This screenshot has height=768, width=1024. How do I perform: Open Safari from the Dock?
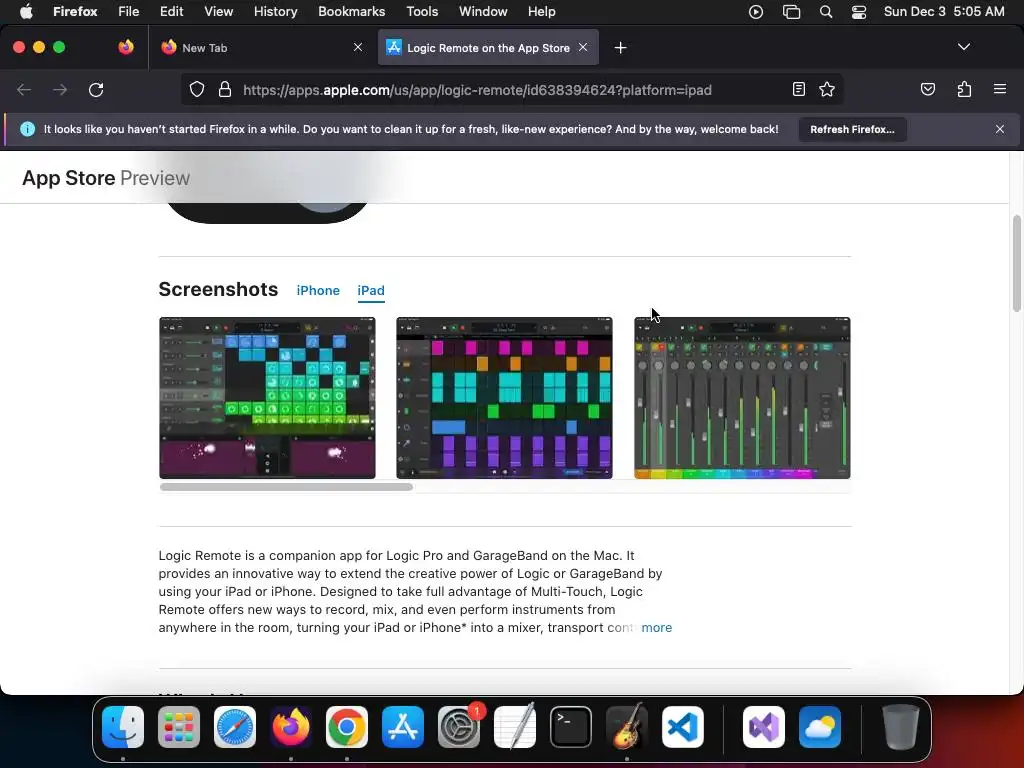tap(235, 727)
